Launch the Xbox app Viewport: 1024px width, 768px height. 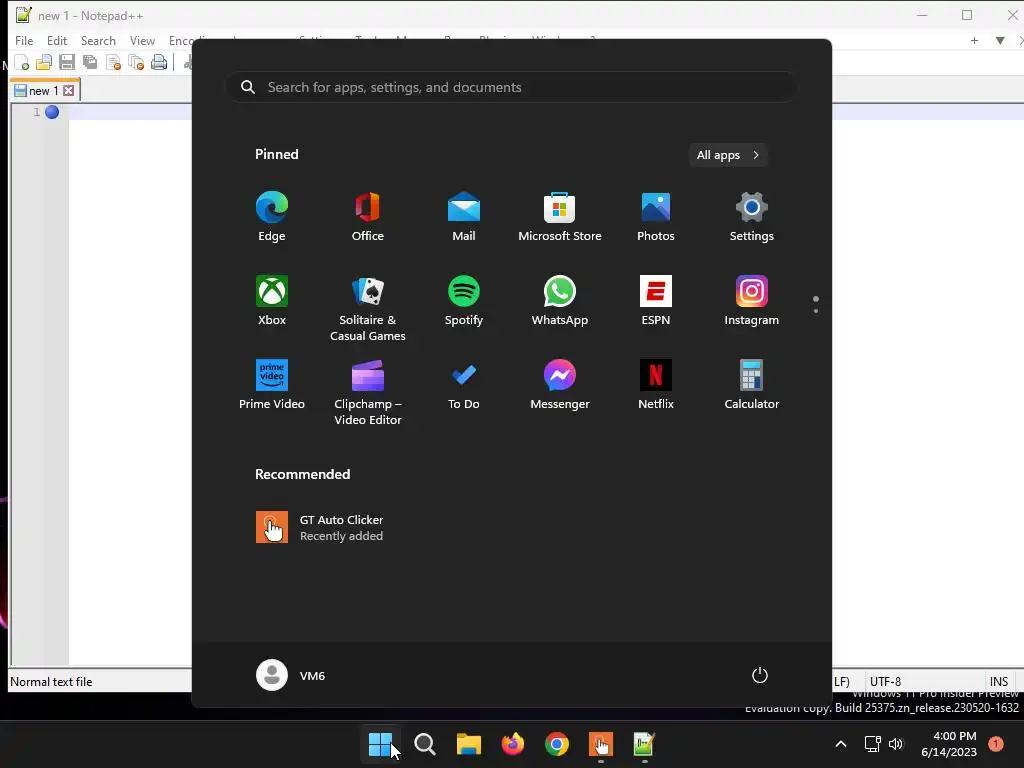point(272,301)
